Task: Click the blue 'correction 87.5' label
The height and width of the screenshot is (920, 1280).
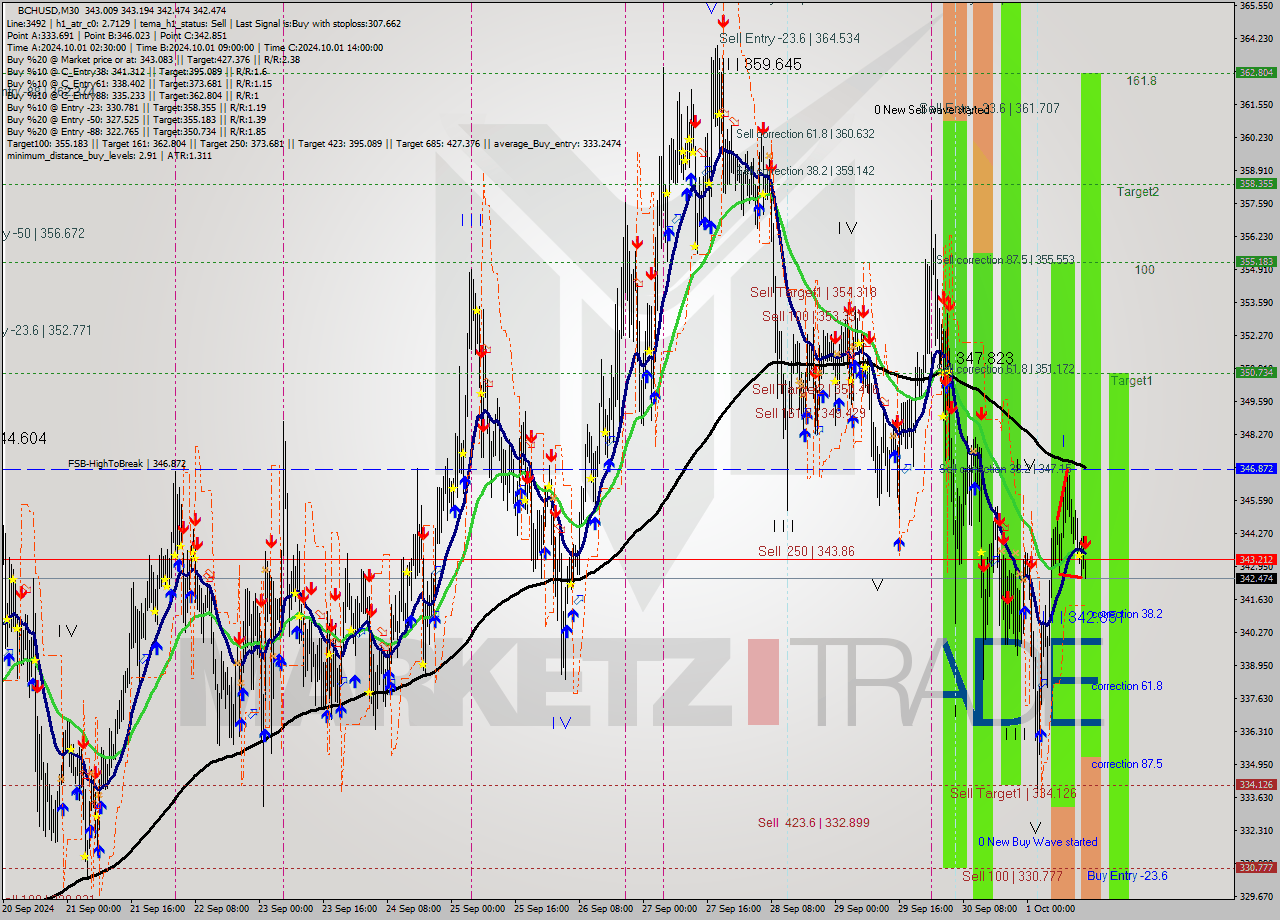Action: 1127,764
